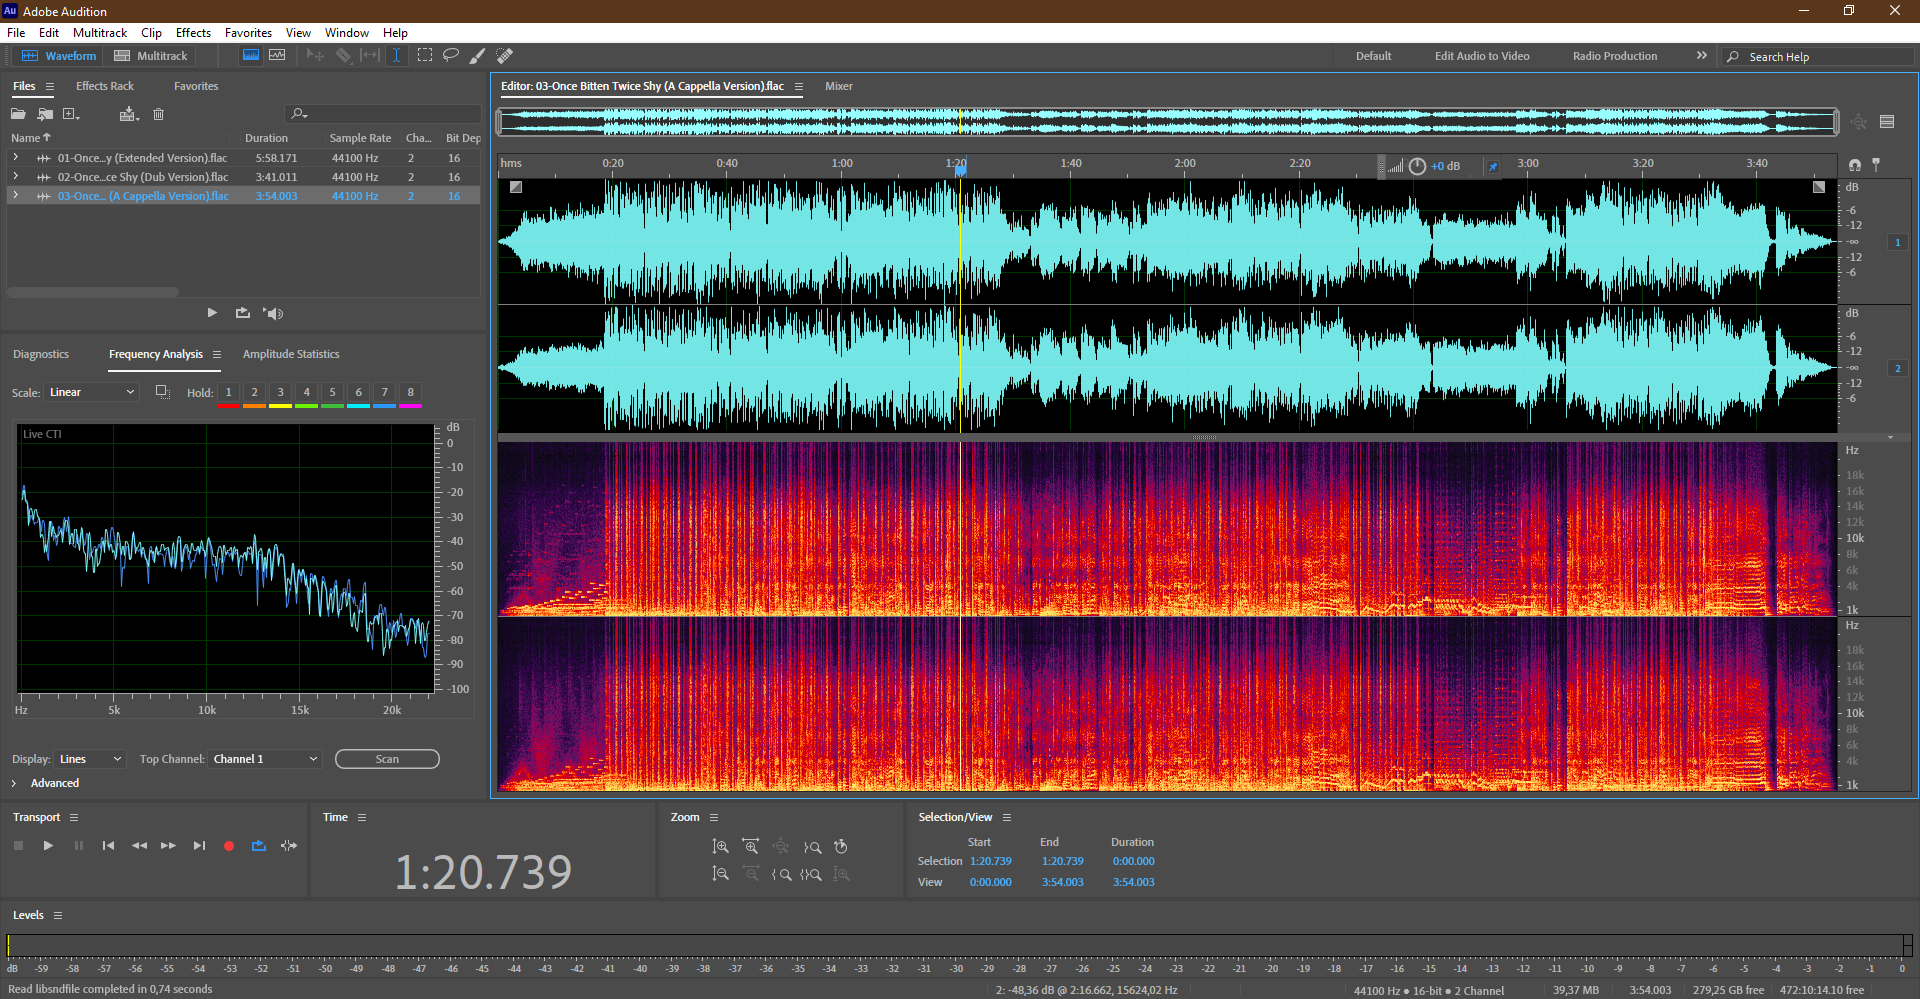Open the Top Channel dropdown
The image size is (1920, 999).
[265, 759]
